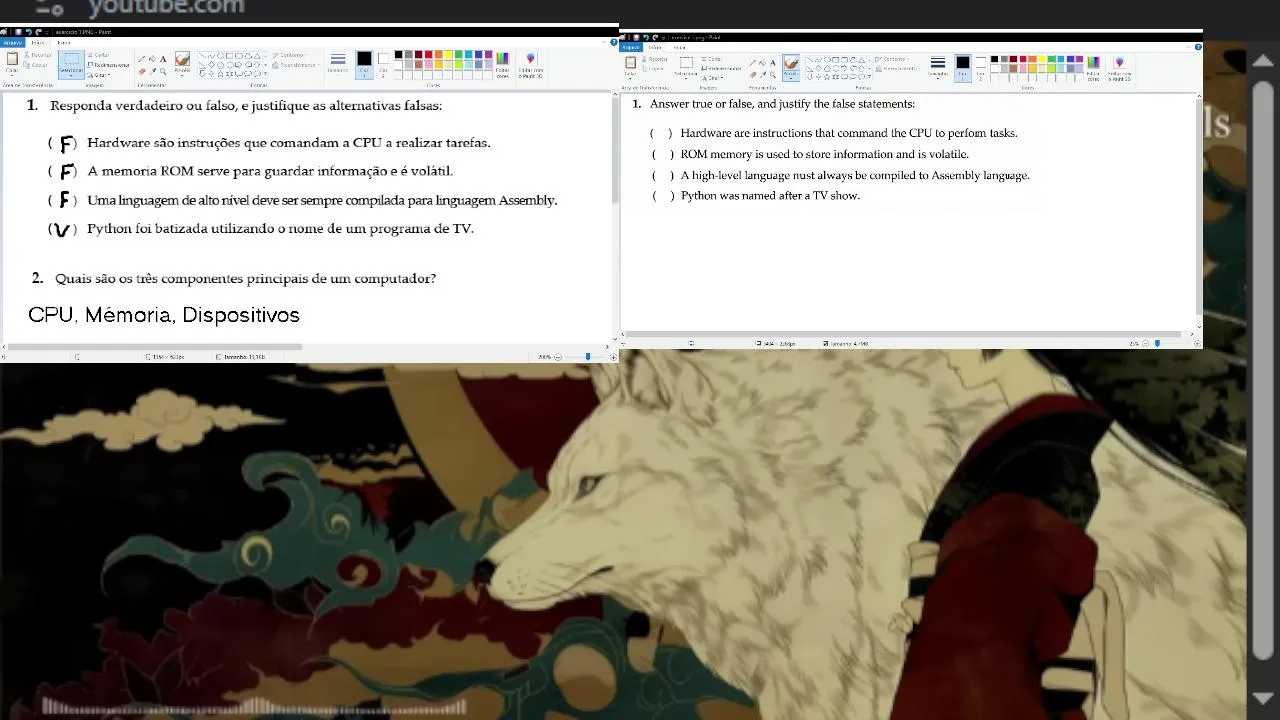Click Copiar in left Paint window
Image resolution: width=1280 pixels, height=720 pixels.
click(x=36, y=65)
